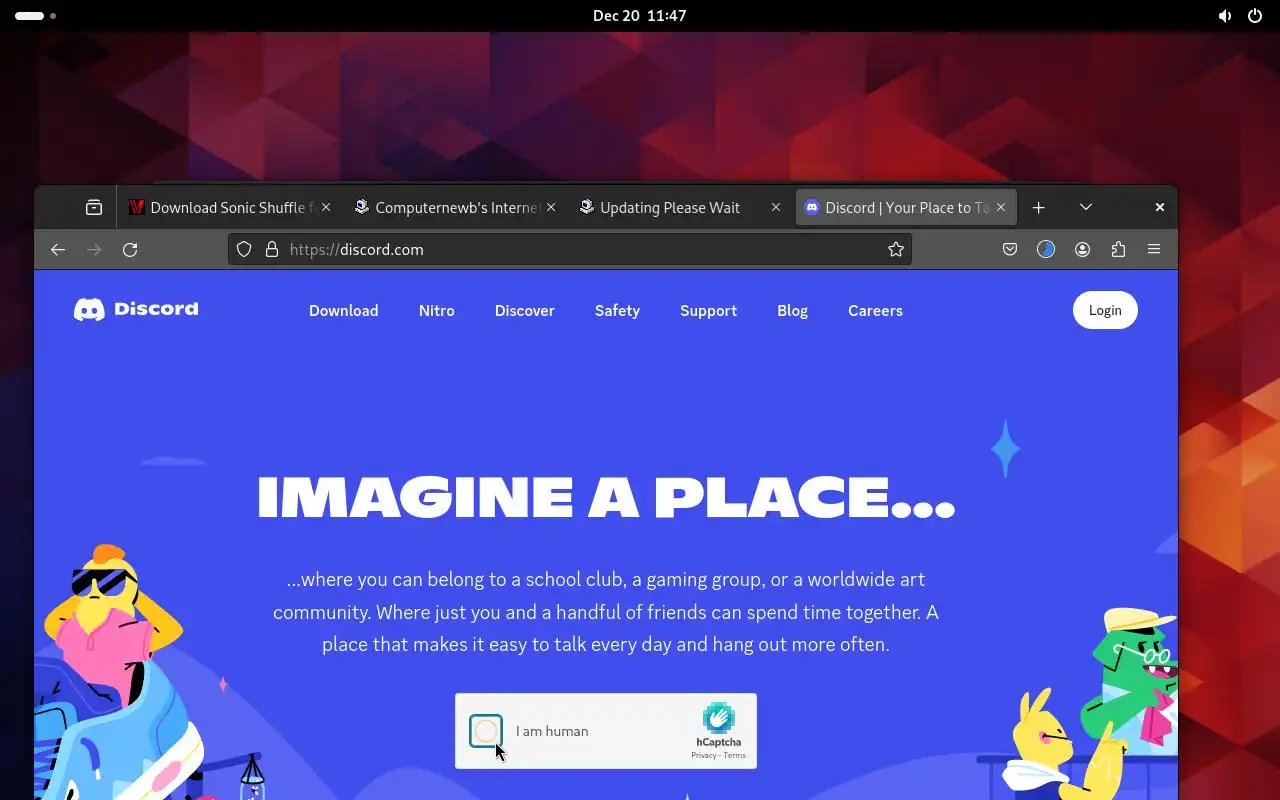The image size is (1280, 800).
Task: Select the Discord | Your Place tab
Action: (905, 207)
